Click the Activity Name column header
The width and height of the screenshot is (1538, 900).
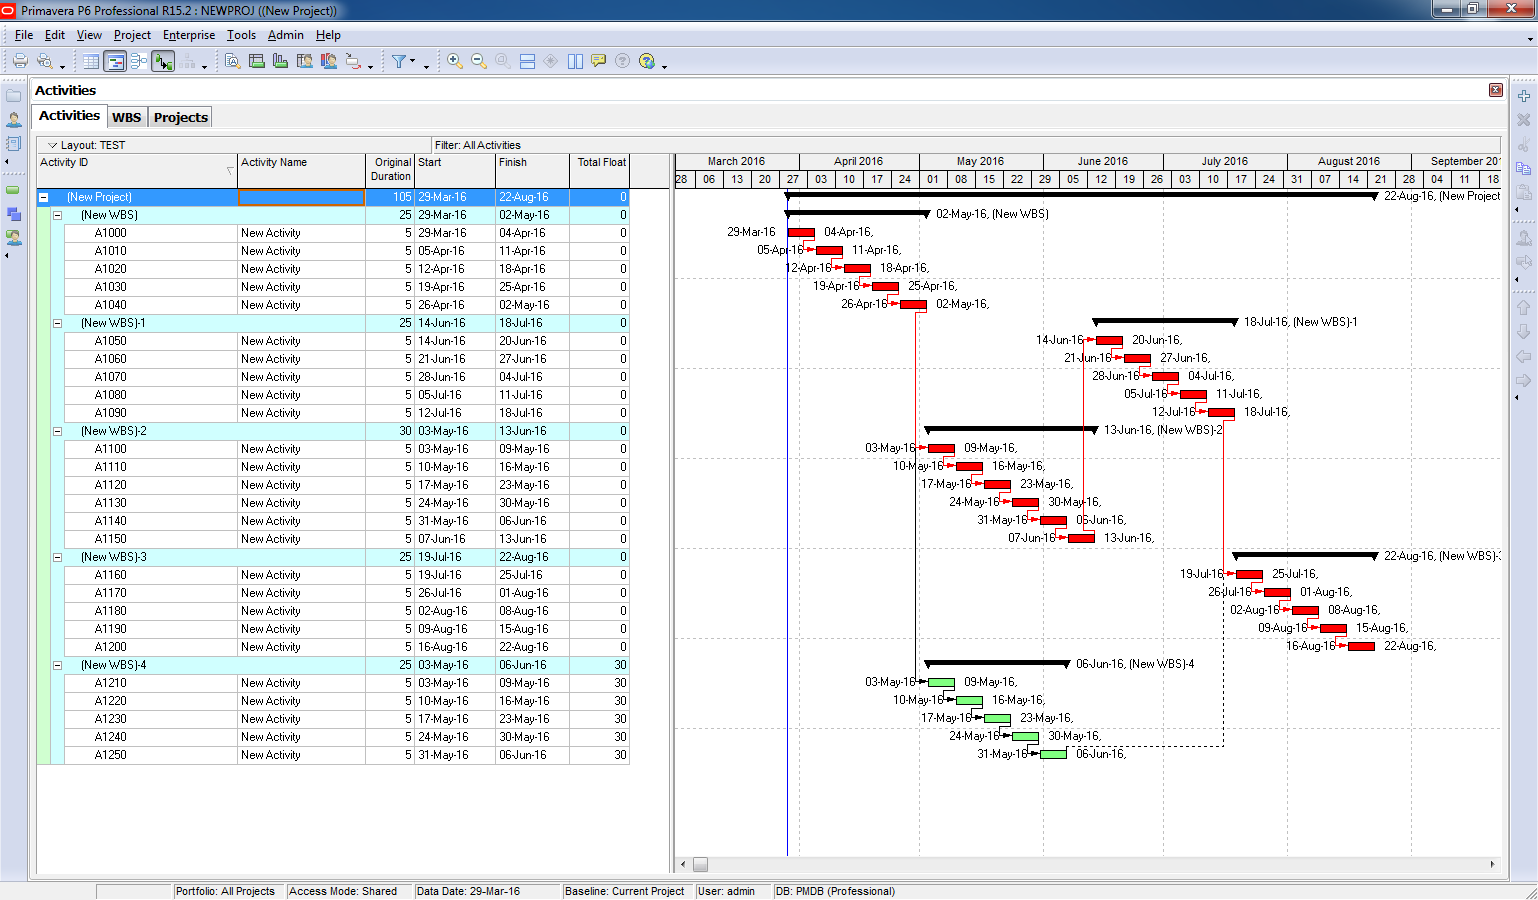click(x=301, y=162)
